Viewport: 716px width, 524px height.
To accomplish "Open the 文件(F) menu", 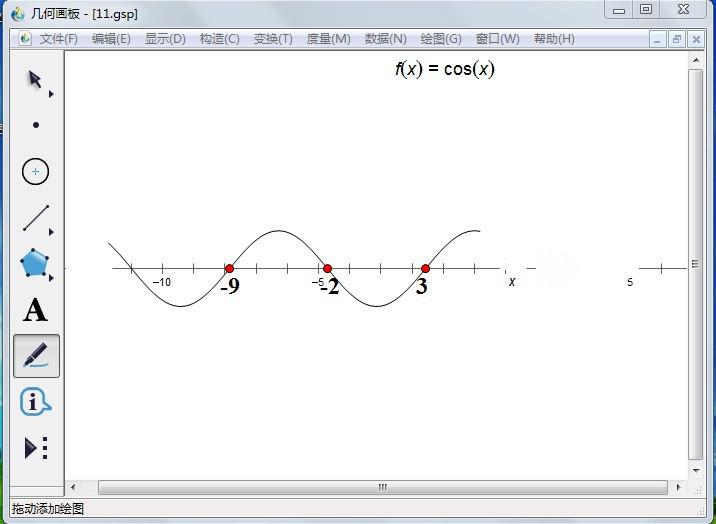I will [x=58, y=39].
